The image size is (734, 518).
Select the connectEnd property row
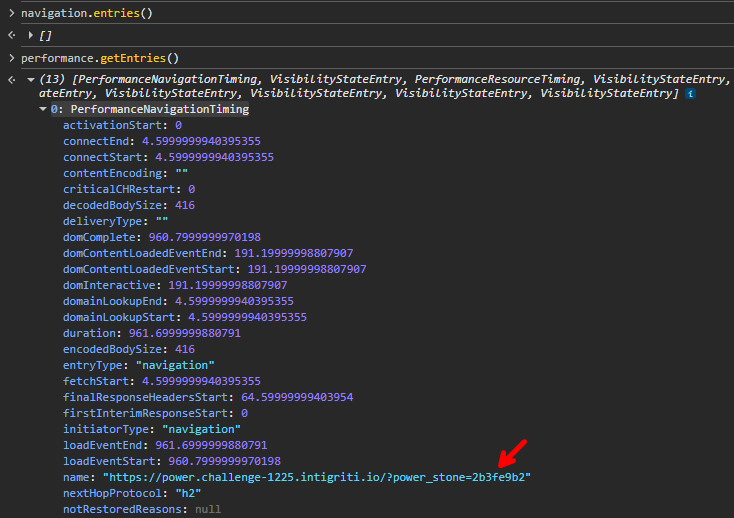coord(162,141)
